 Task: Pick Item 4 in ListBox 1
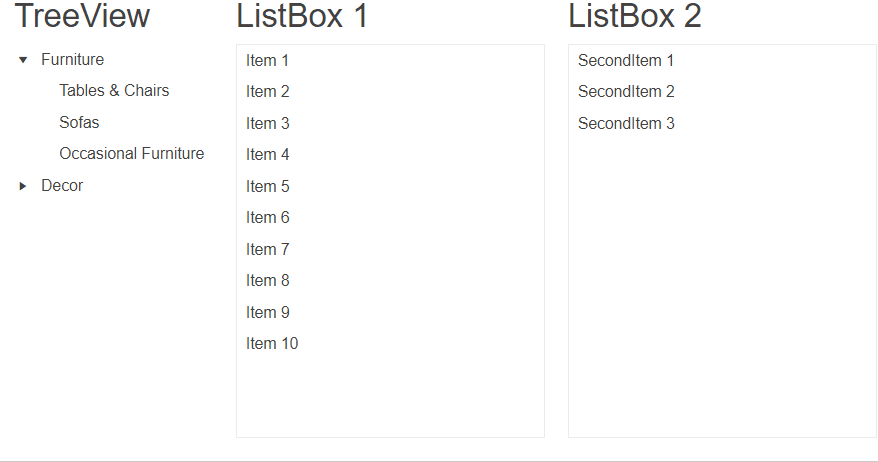[268, 155]
